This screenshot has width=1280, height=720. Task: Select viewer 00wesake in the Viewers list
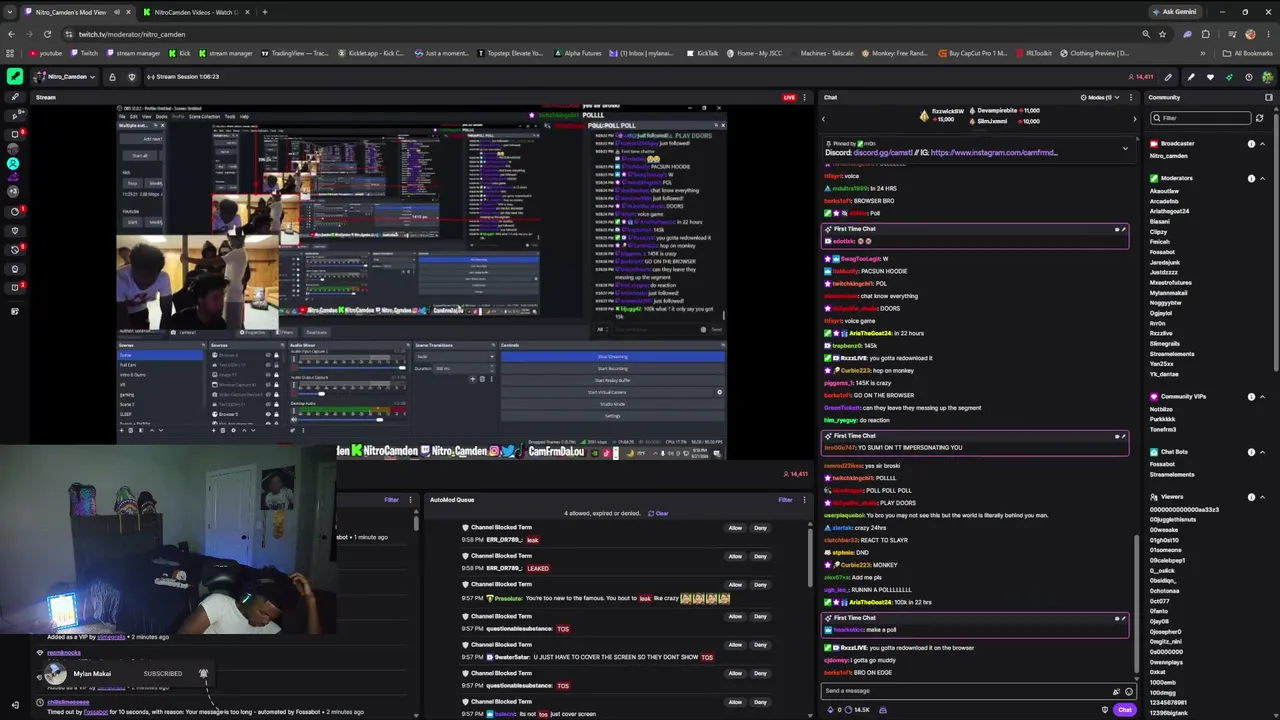[x=1164, y=530]
